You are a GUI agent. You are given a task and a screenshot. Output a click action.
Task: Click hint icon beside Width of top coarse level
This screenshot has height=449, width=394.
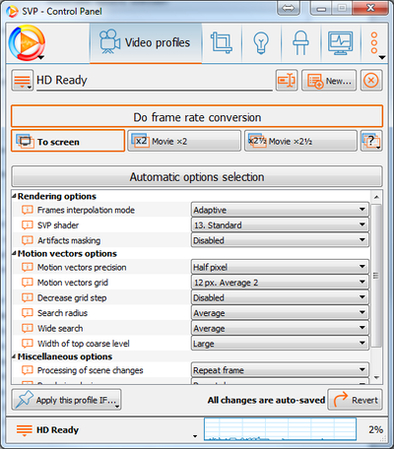coord(27,344)
